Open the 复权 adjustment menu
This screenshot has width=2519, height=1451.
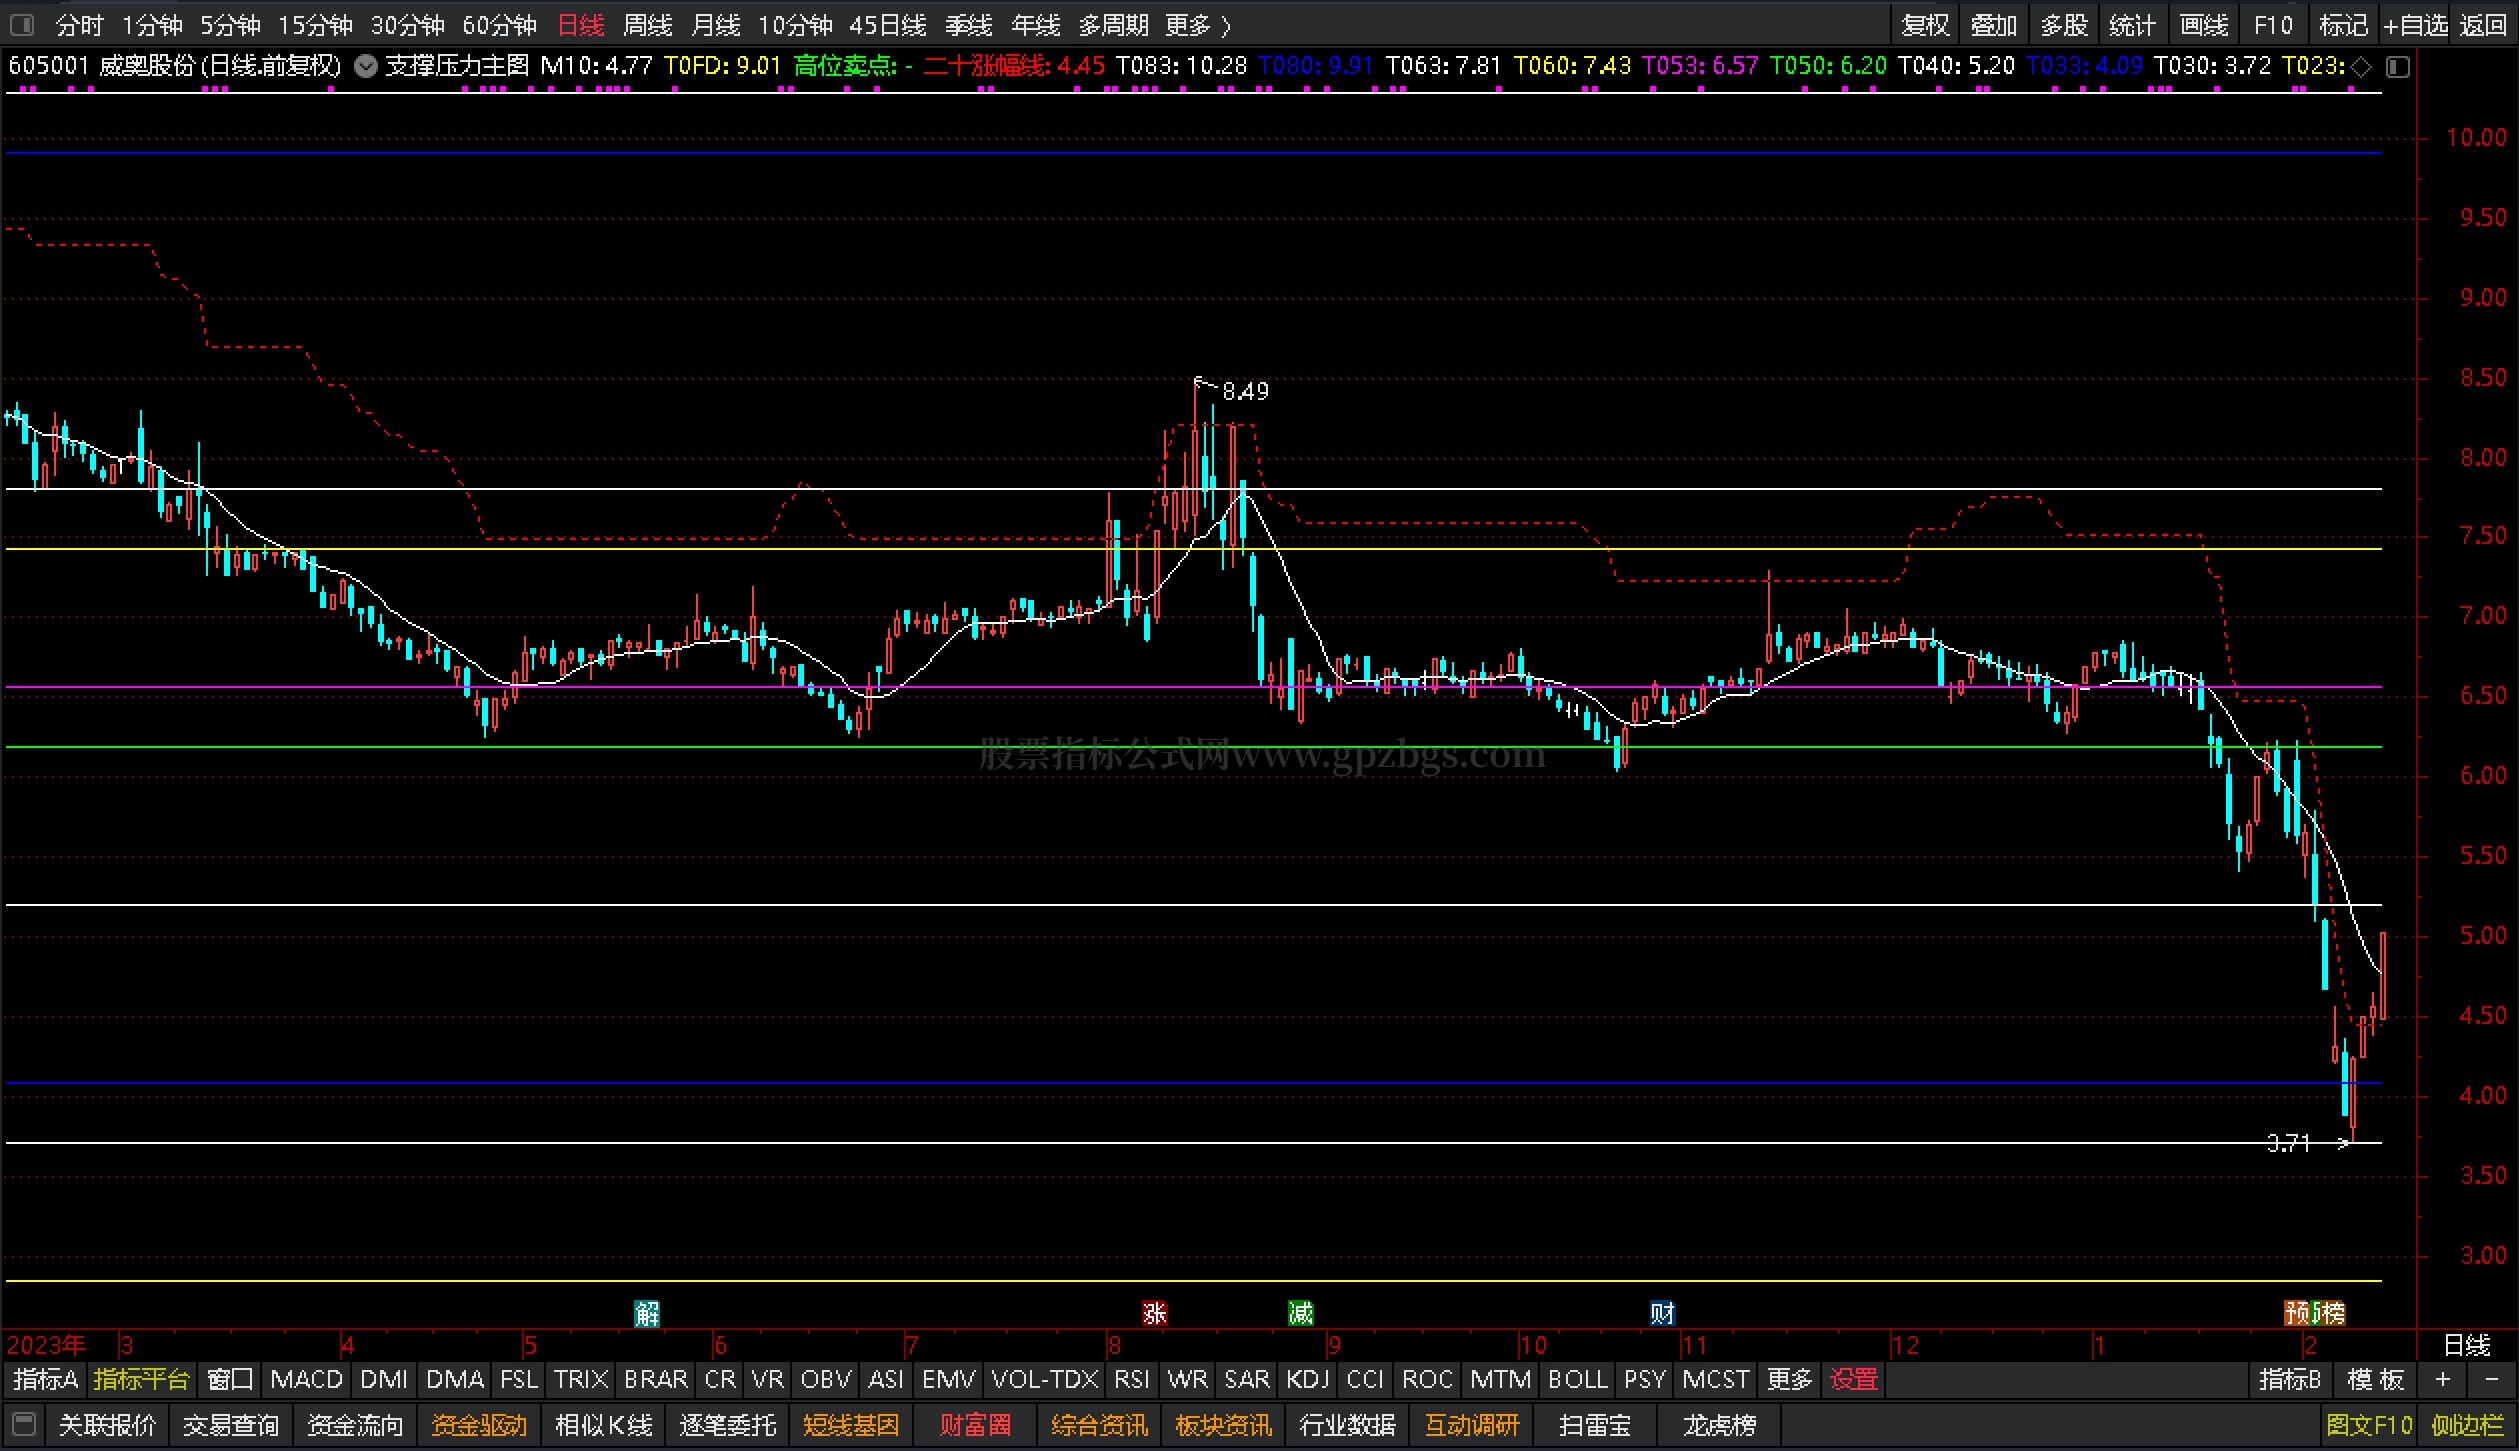[x=1925, y=25]
